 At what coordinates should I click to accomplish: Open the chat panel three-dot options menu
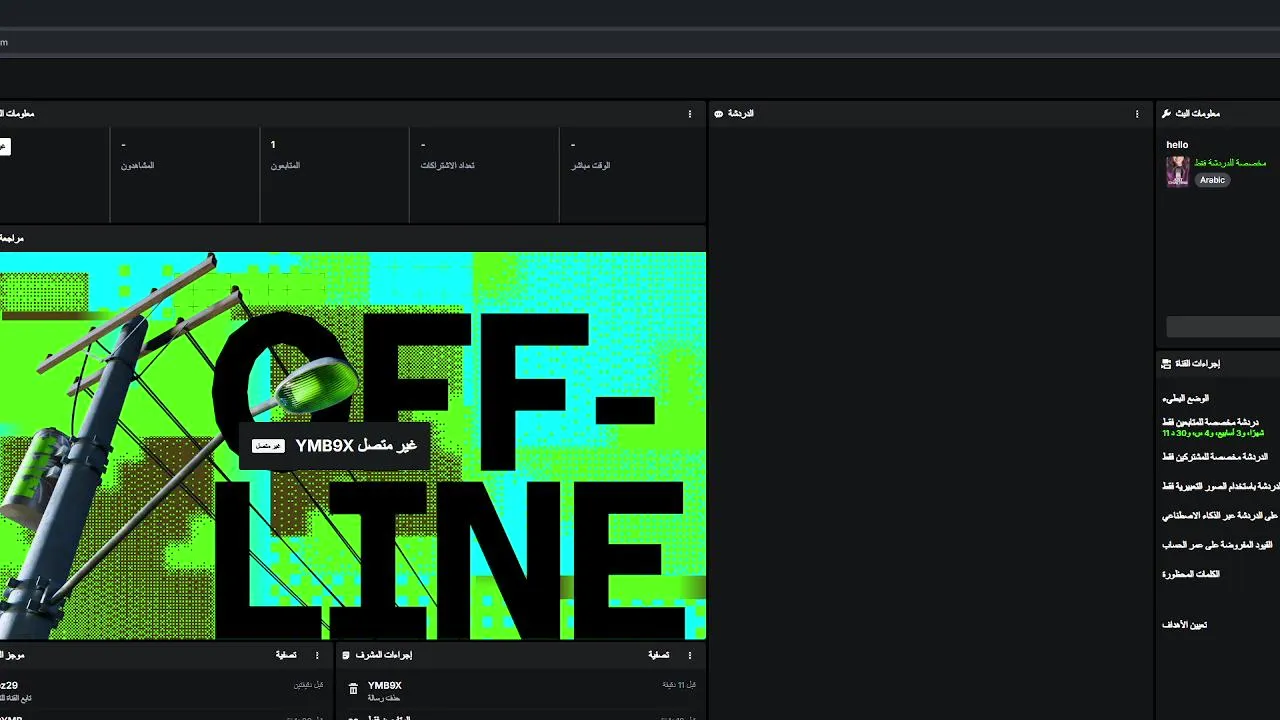coord(1137,114)
